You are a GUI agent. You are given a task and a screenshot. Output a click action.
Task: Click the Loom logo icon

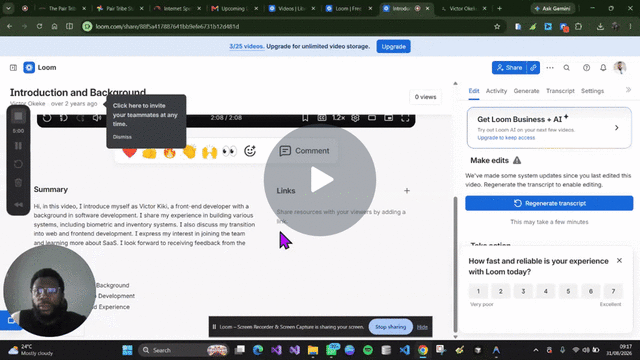pyautogui.click(x=29, y=67)
